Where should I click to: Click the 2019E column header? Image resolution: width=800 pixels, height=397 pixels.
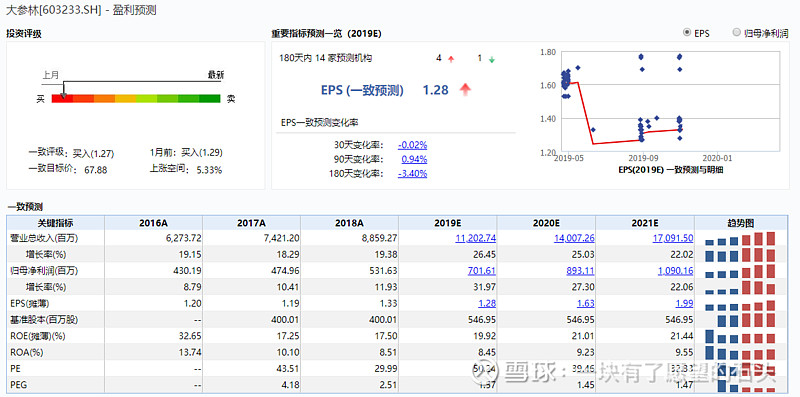coord(447,223)
